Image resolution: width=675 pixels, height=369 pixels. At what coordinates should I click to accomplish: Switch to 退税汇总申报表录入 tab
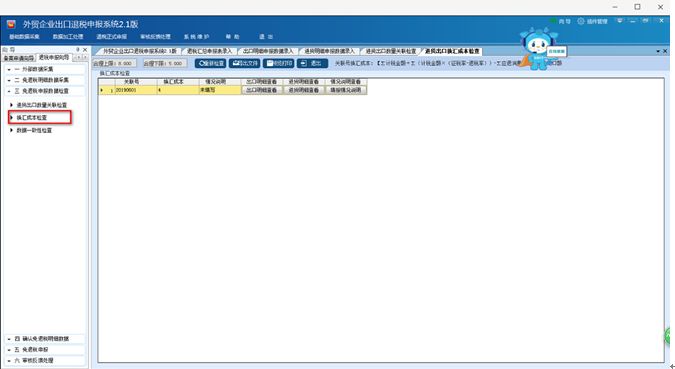209,51
